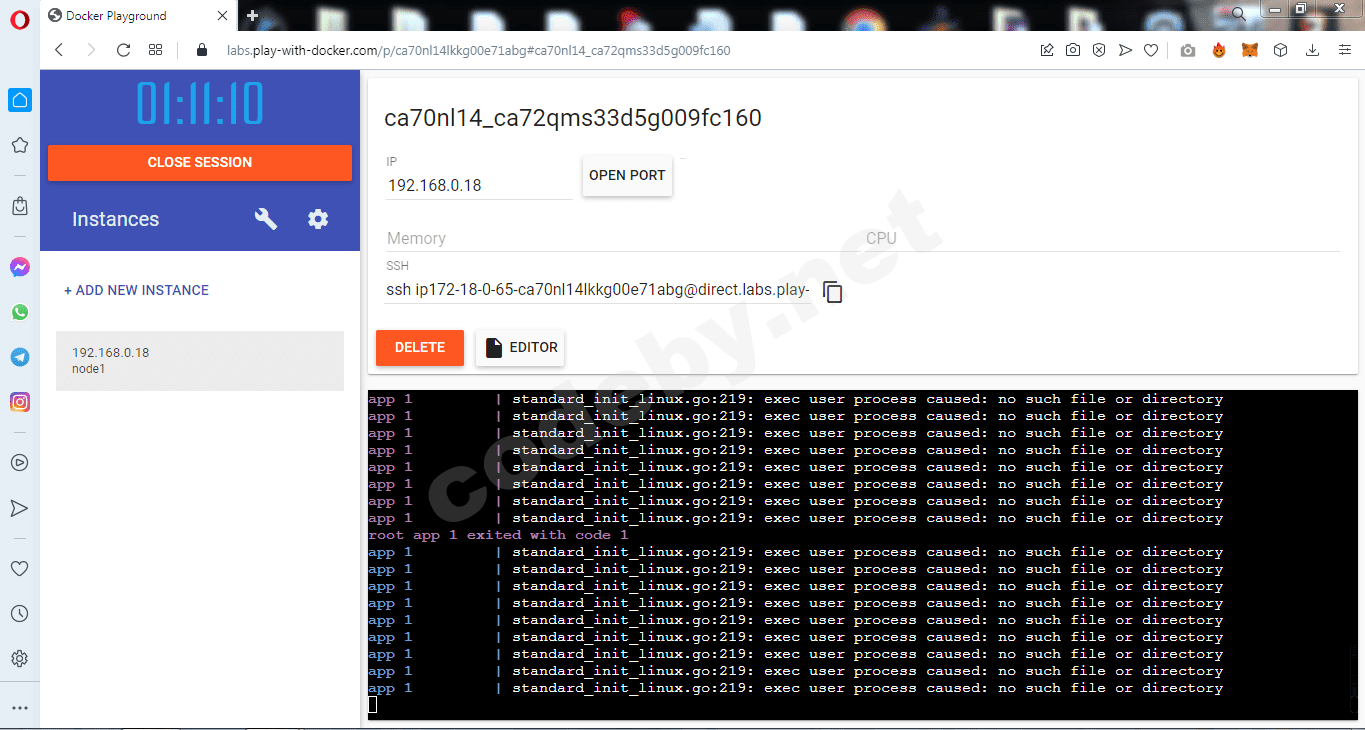This screenshot has height=730, width=1365.
Task: Open Facebook Messenger in the sidebar
Action: [20, 267]
